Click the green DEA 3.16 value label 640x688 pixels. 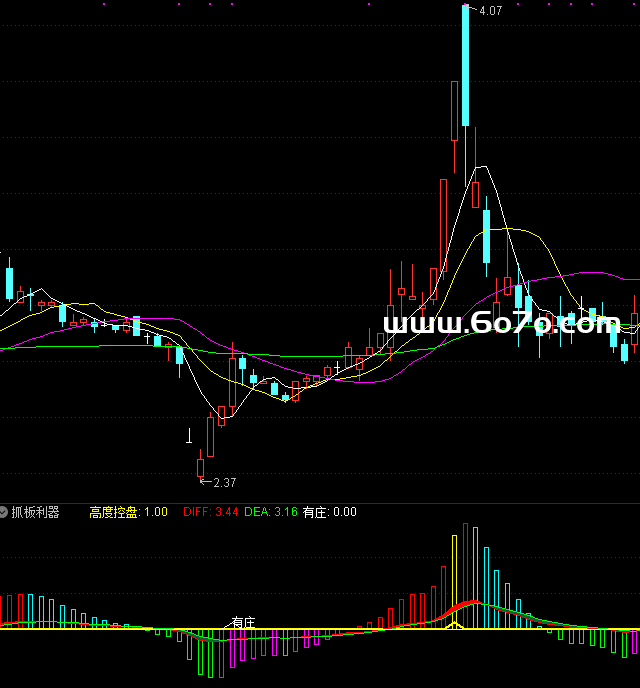point(270,512)
